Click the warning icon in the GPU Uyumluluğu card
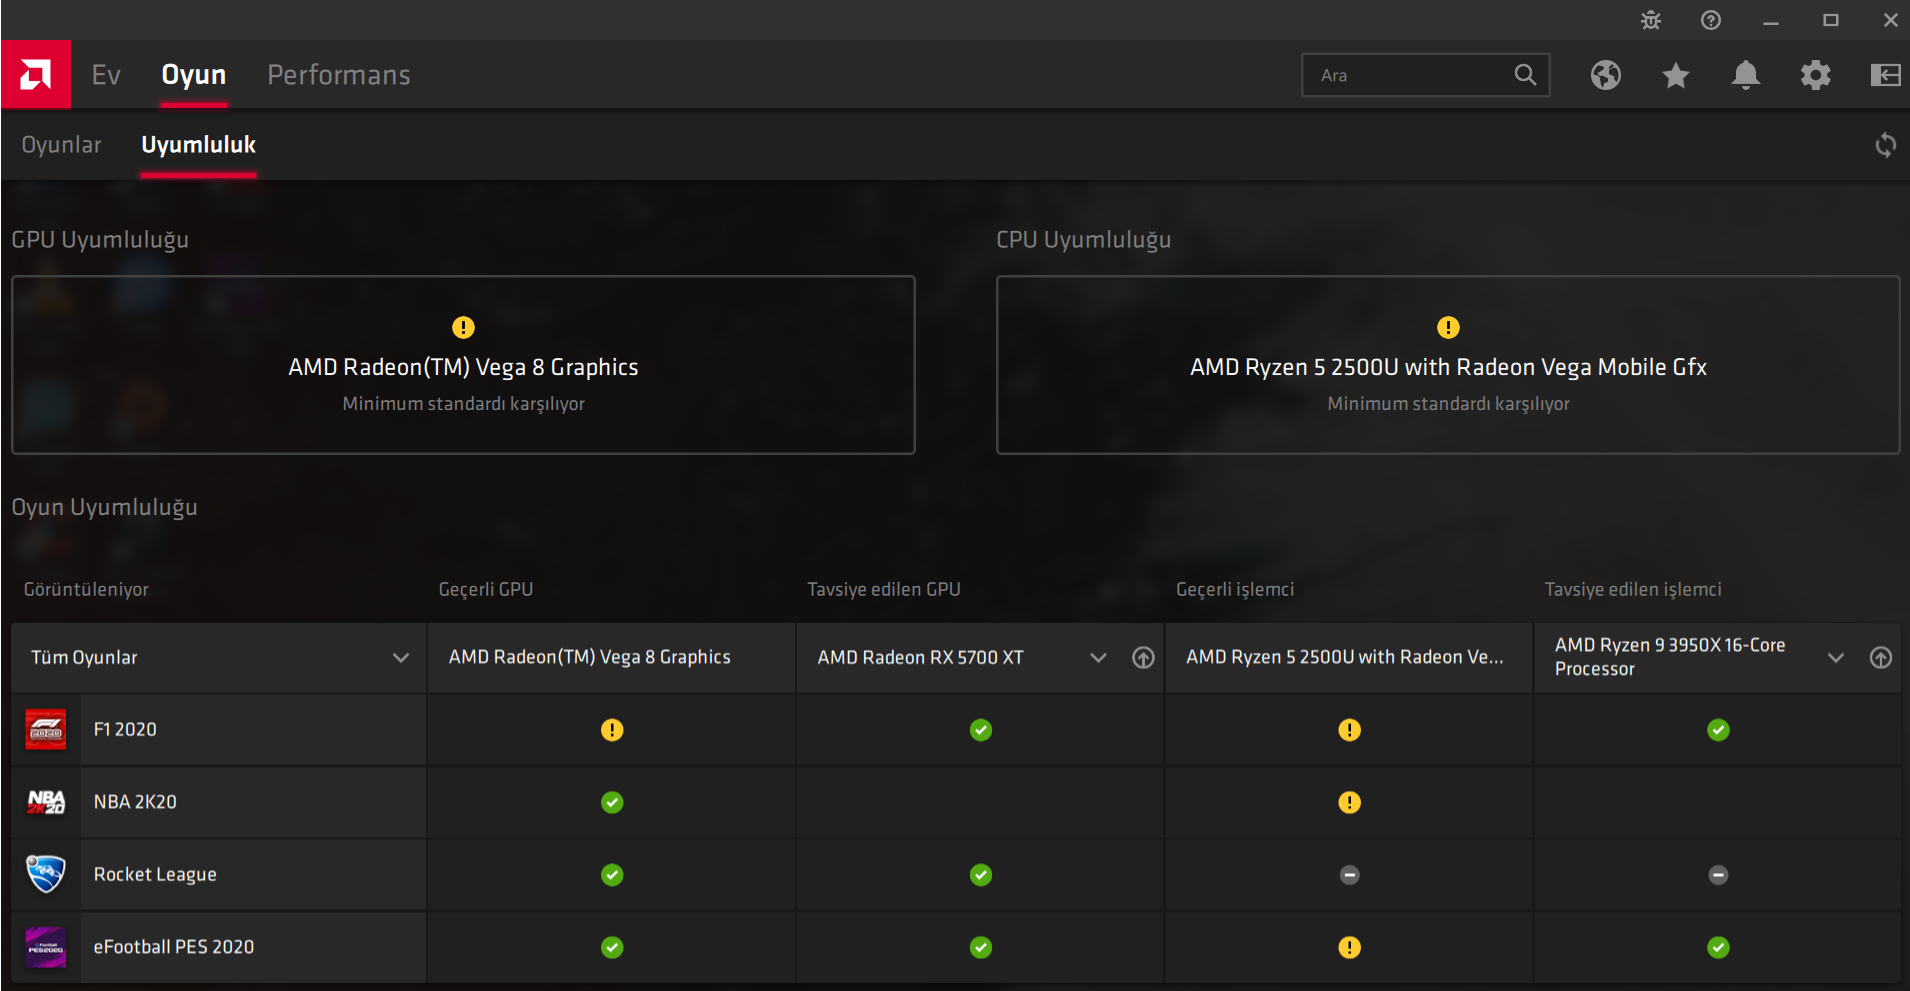Viewport: 1910px width, 991px height. [463, 327]
